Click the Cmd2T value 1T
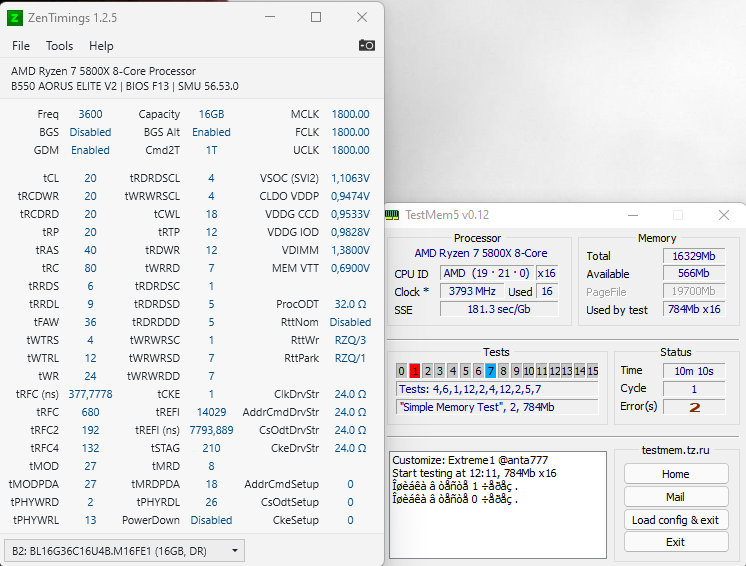Screen dimensions: 746x566 [211, 150]
